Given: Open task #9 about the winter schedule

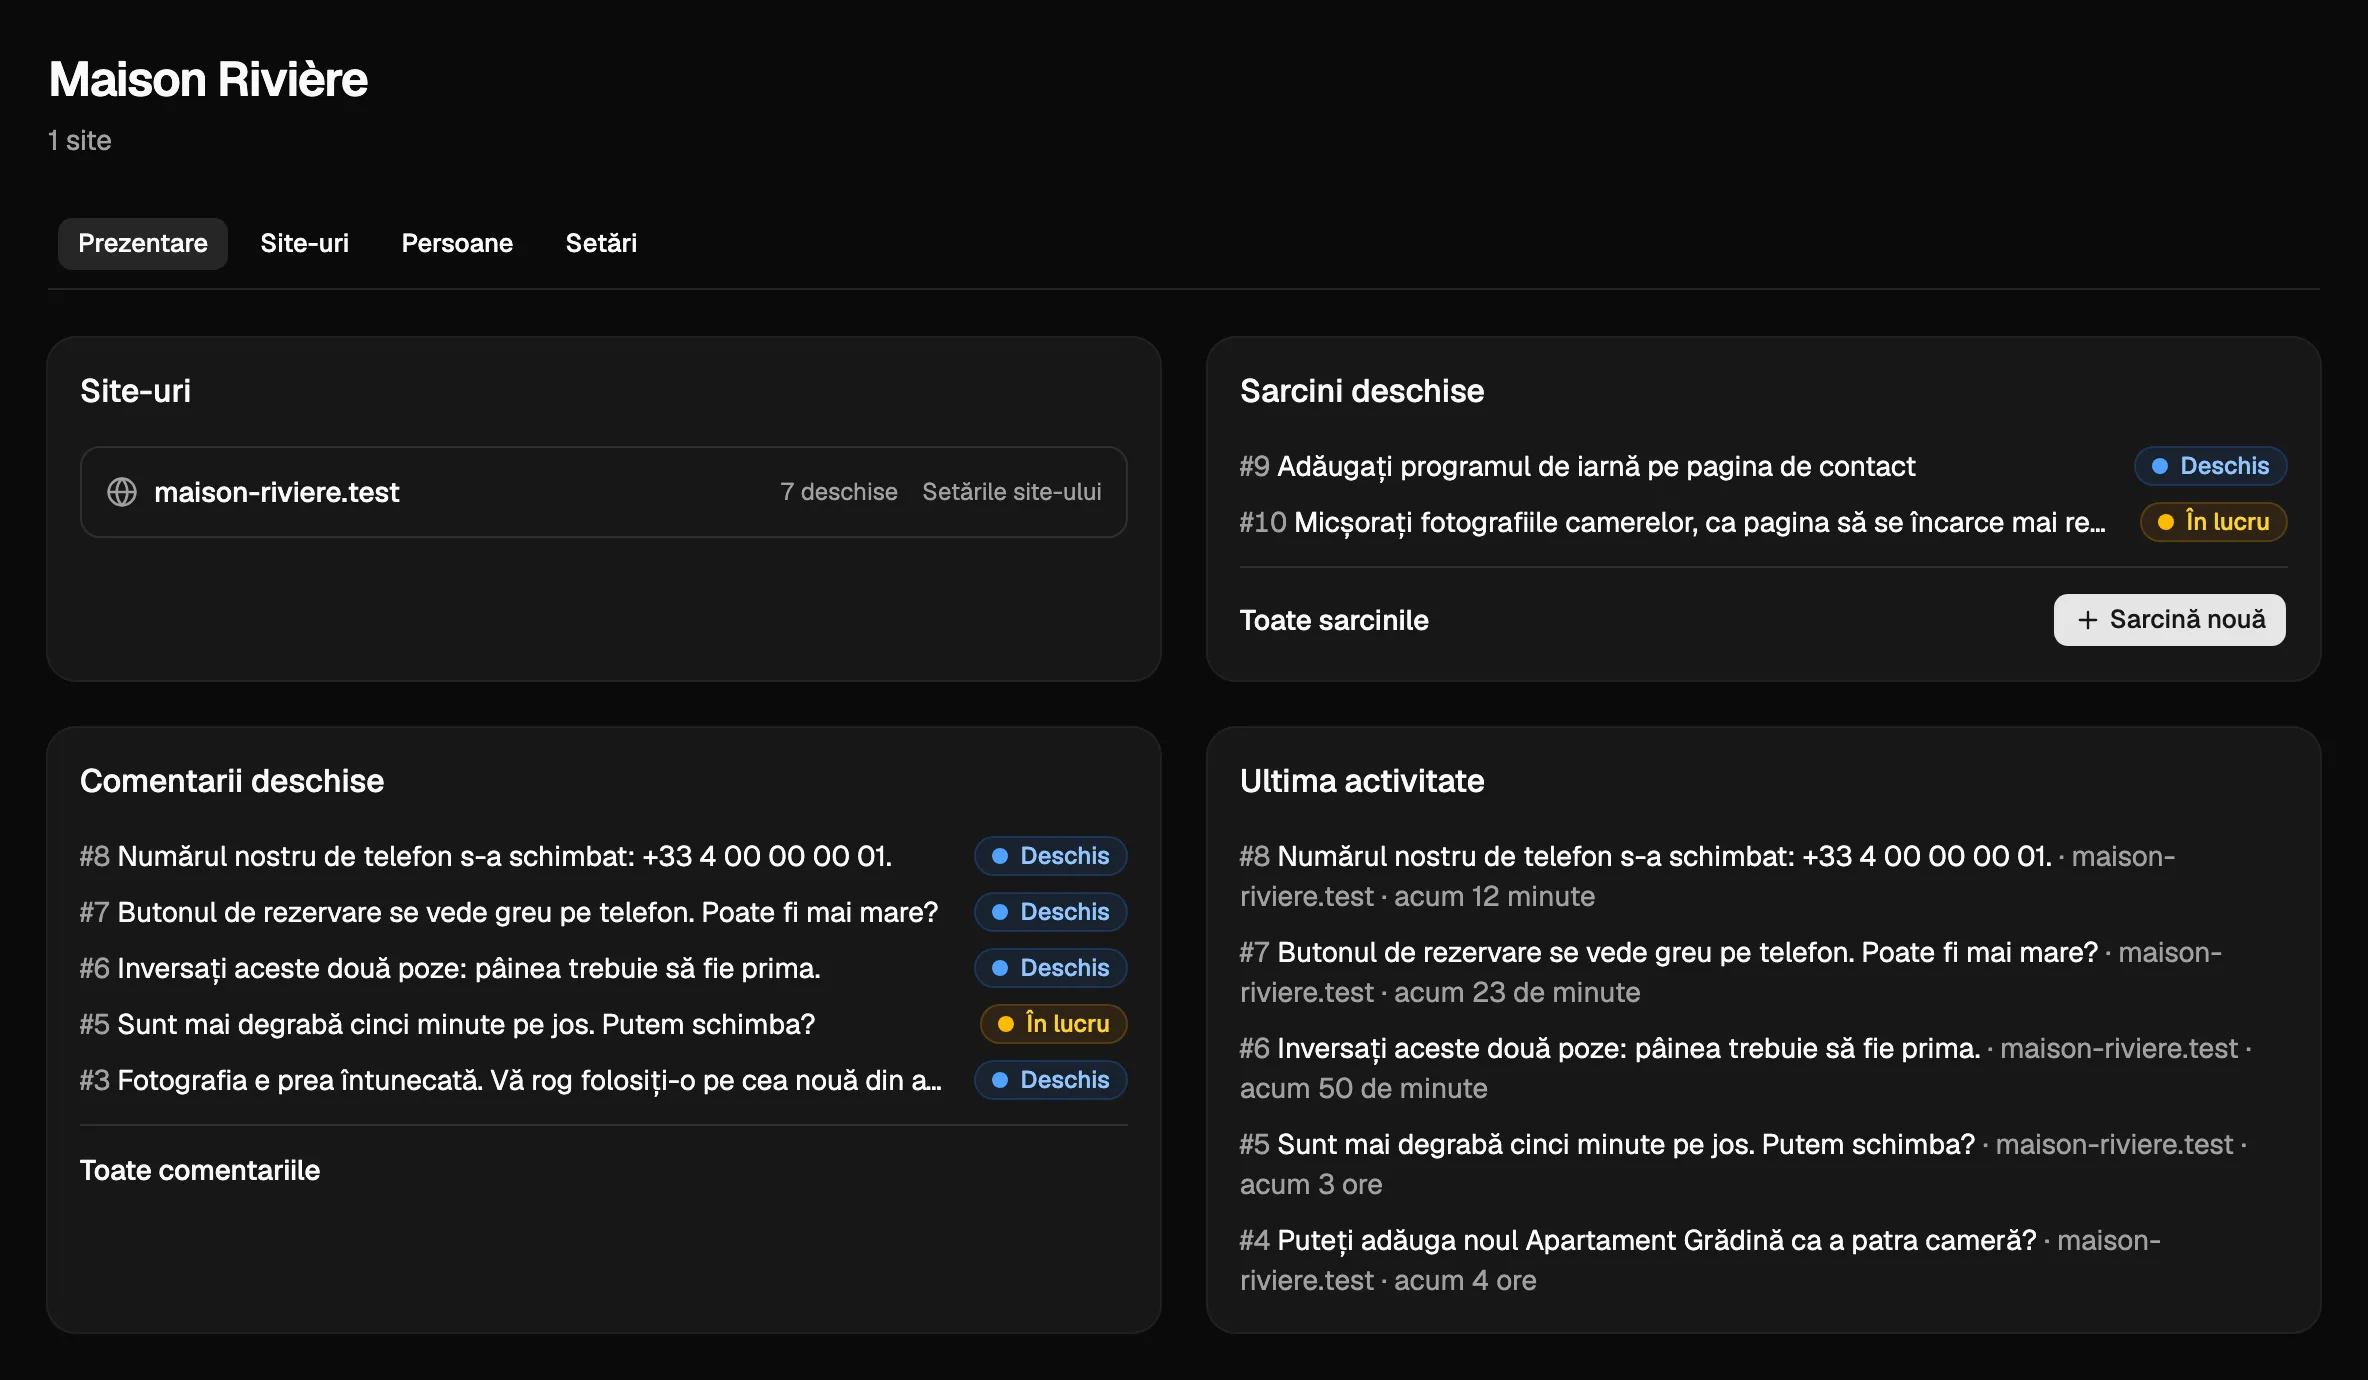Looking at the screenshot, I should [x=1577, y=466].
